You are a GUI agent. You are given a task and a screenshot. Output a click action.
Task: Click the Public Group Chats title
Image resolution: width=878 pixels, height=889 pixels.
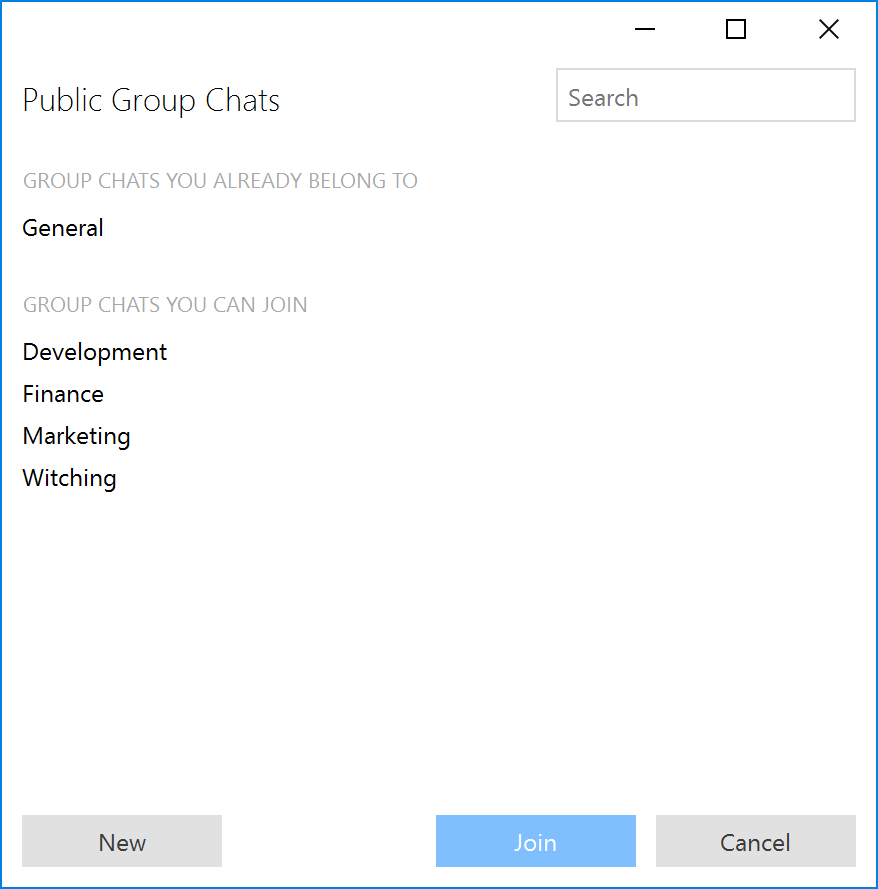pyautogui.click(x=151, y=100)
